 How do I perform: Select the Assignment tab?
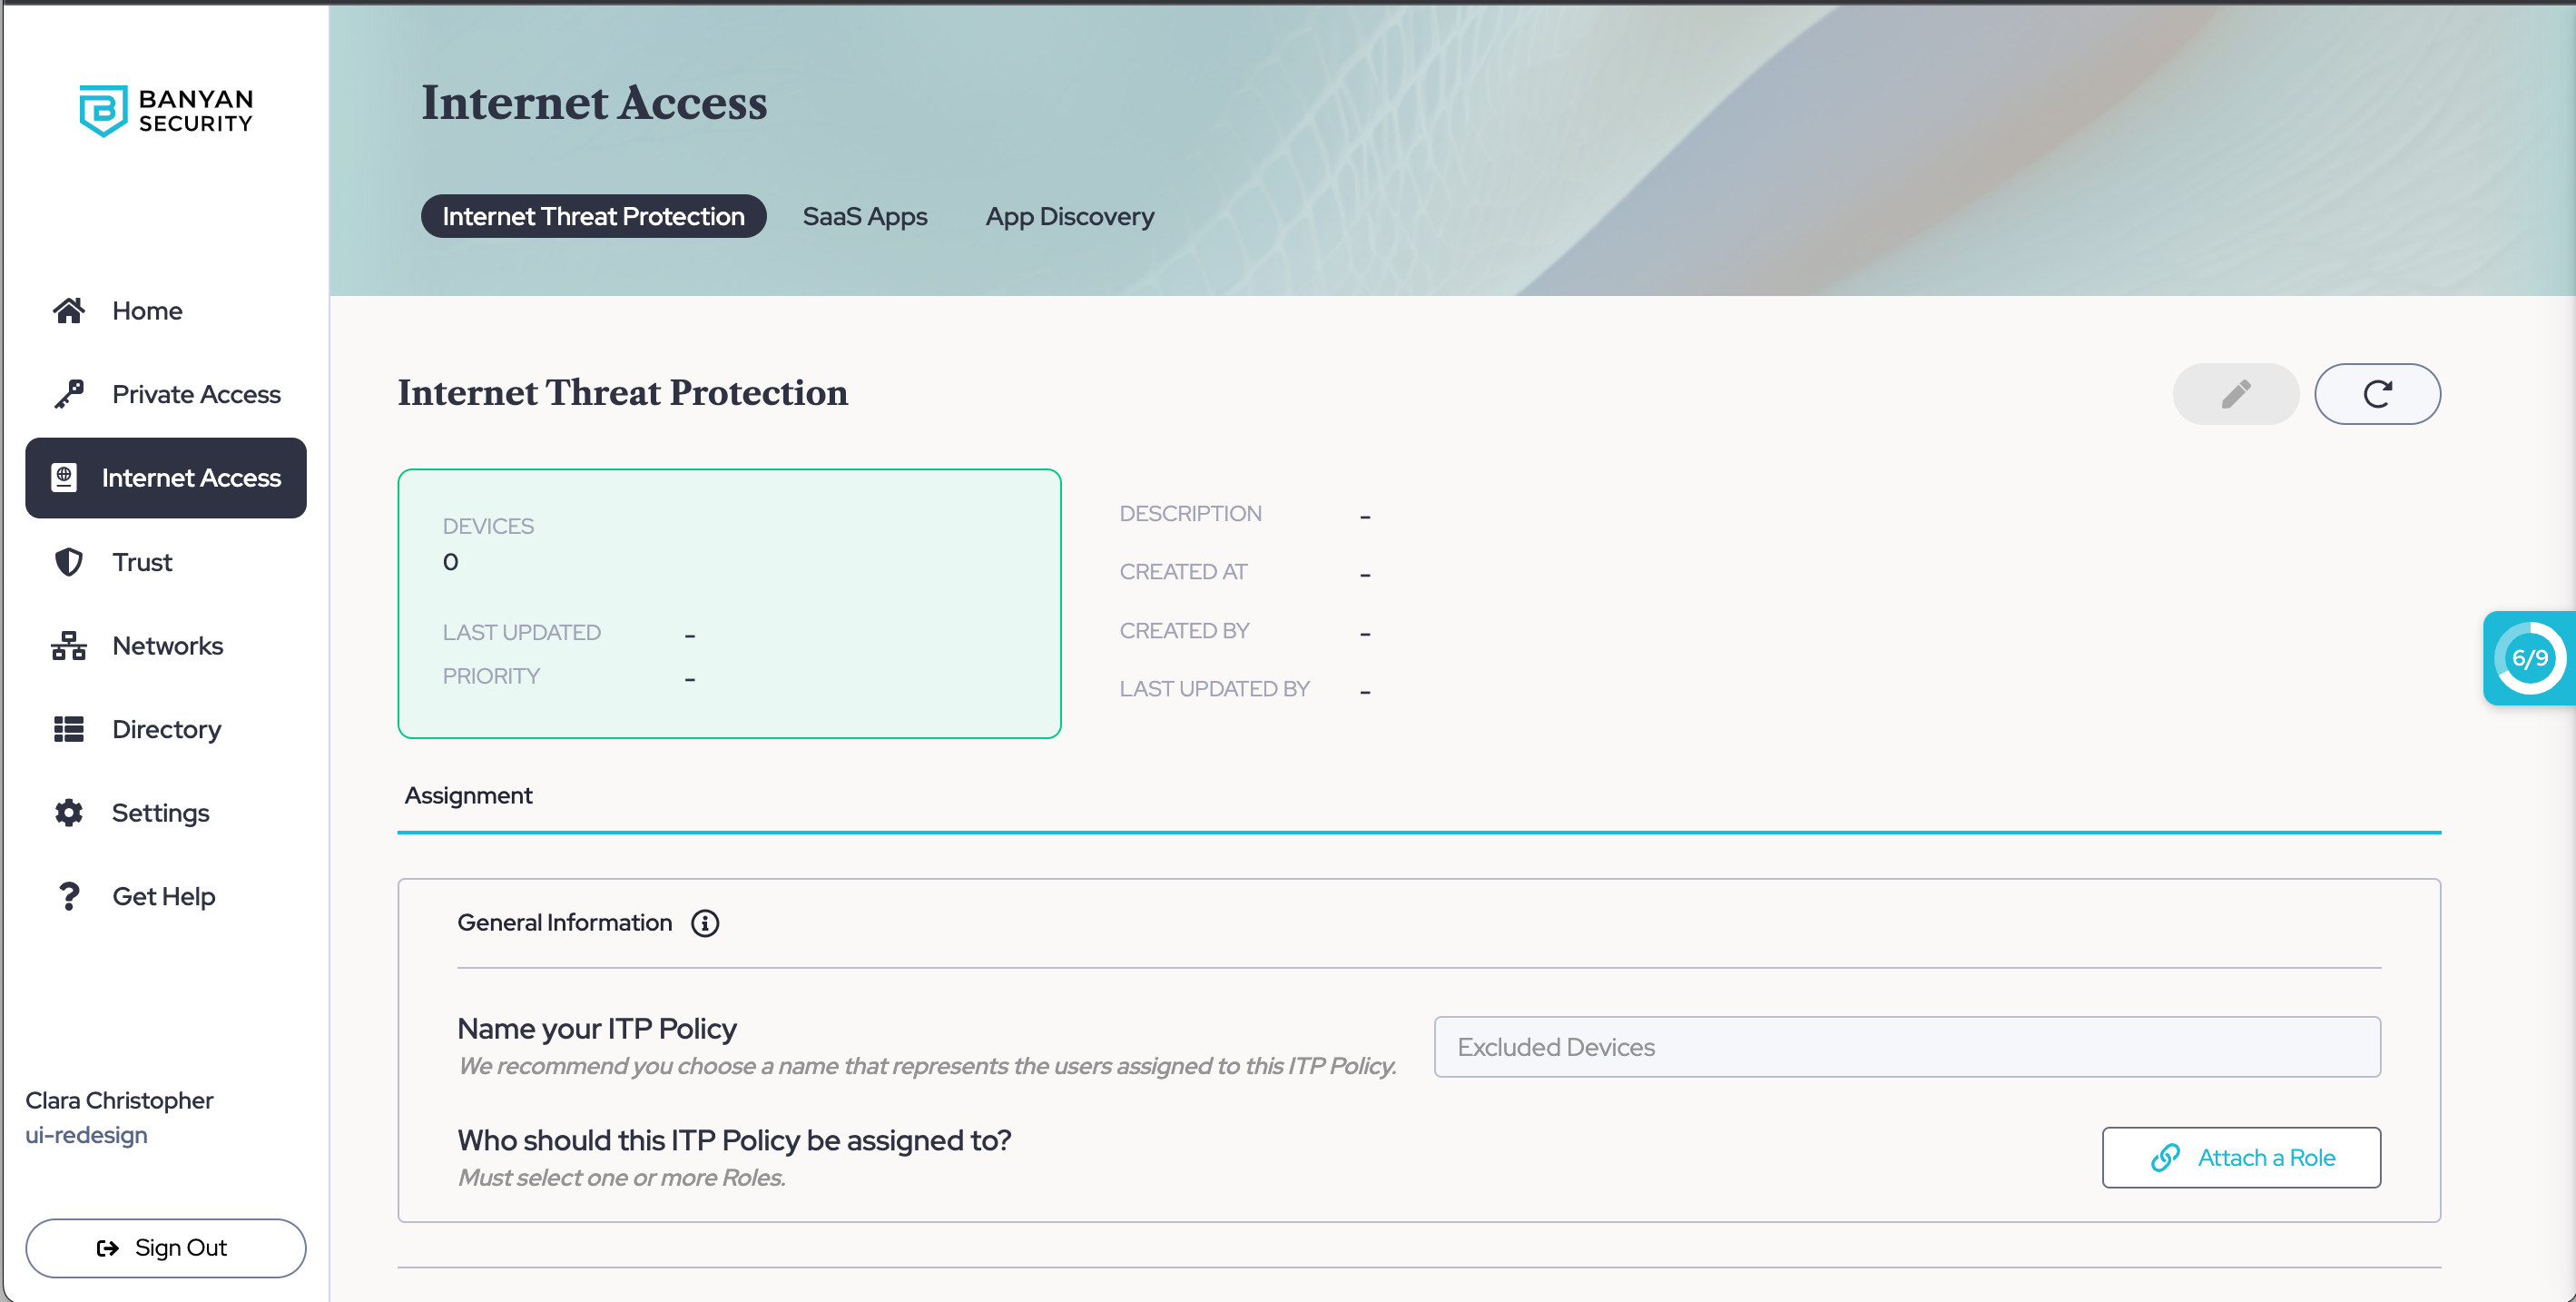pos(468,796)
